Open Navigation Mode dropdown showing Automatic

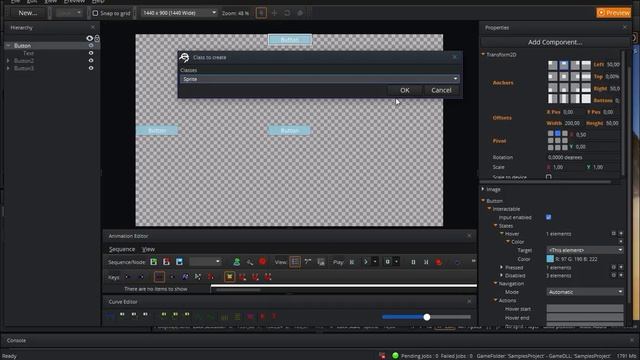[x=585, y=292]
